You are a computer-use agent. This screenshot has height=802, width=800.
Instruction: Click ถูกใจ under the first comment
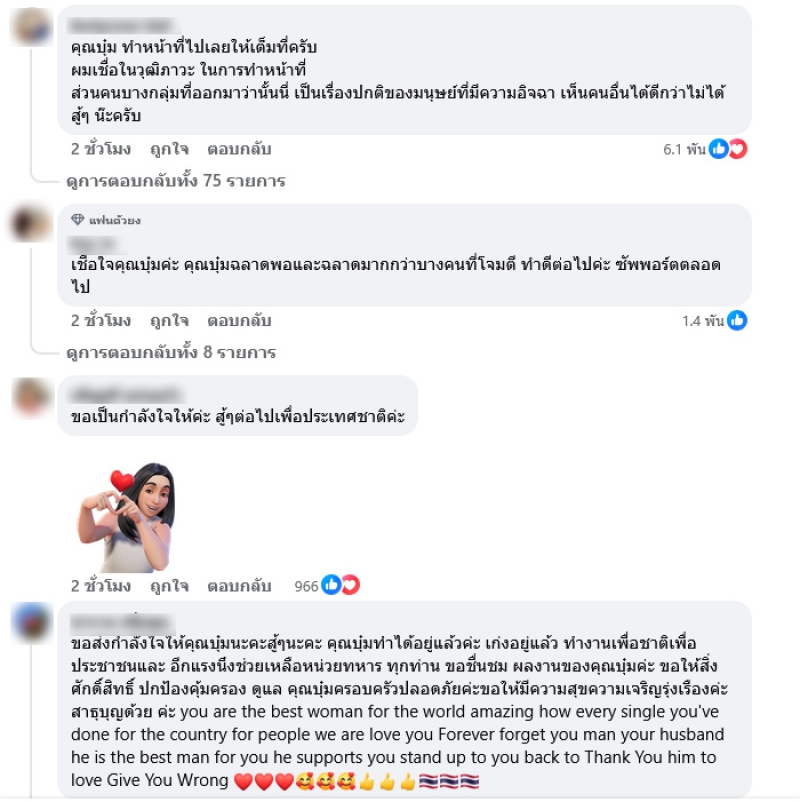169,149
